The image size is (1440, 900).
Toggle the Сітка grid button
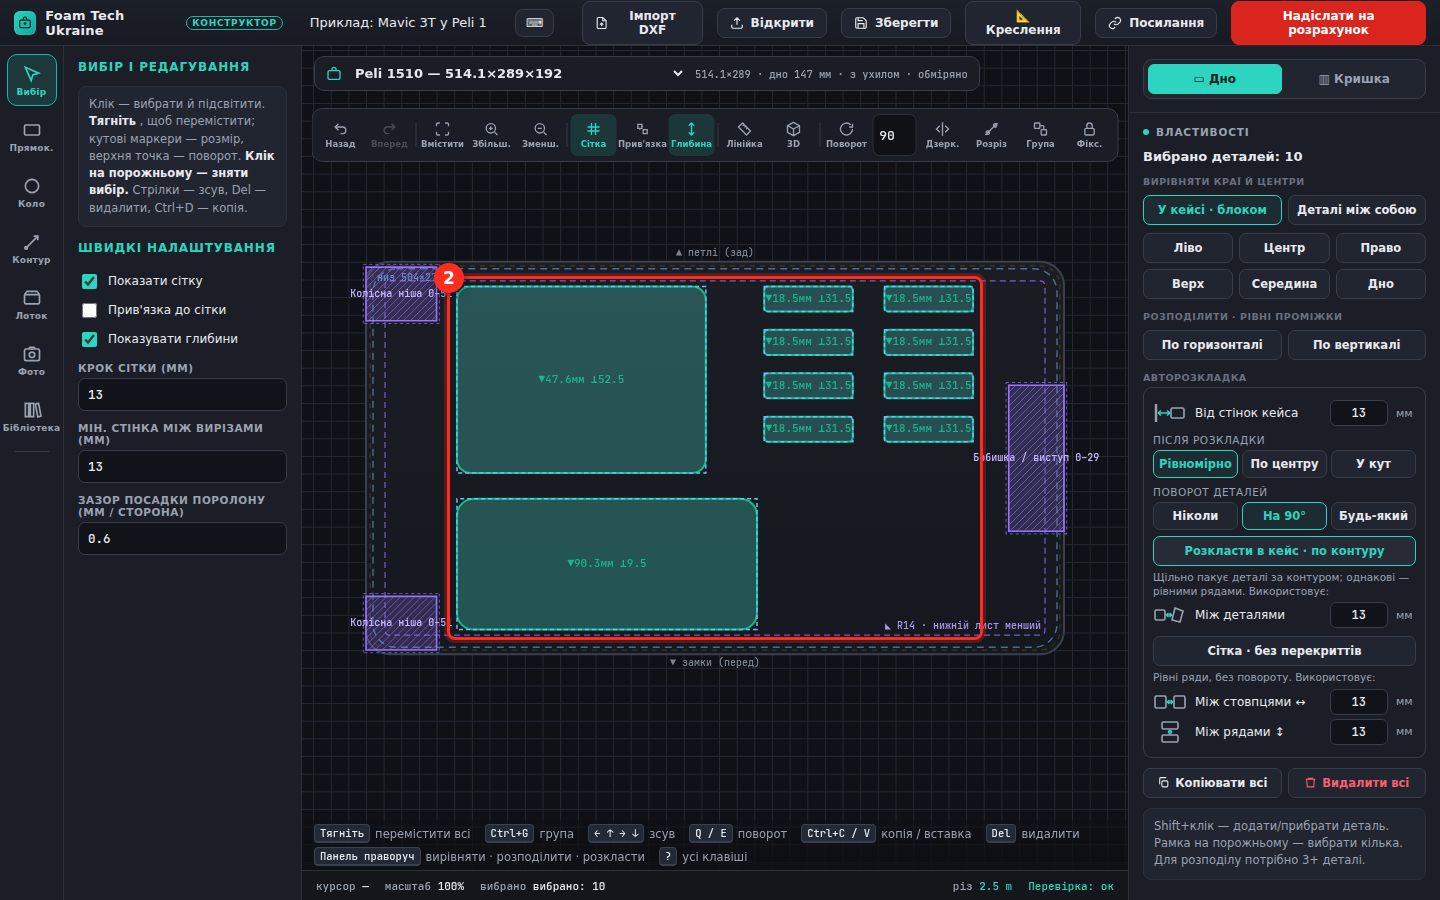[593, 135]
